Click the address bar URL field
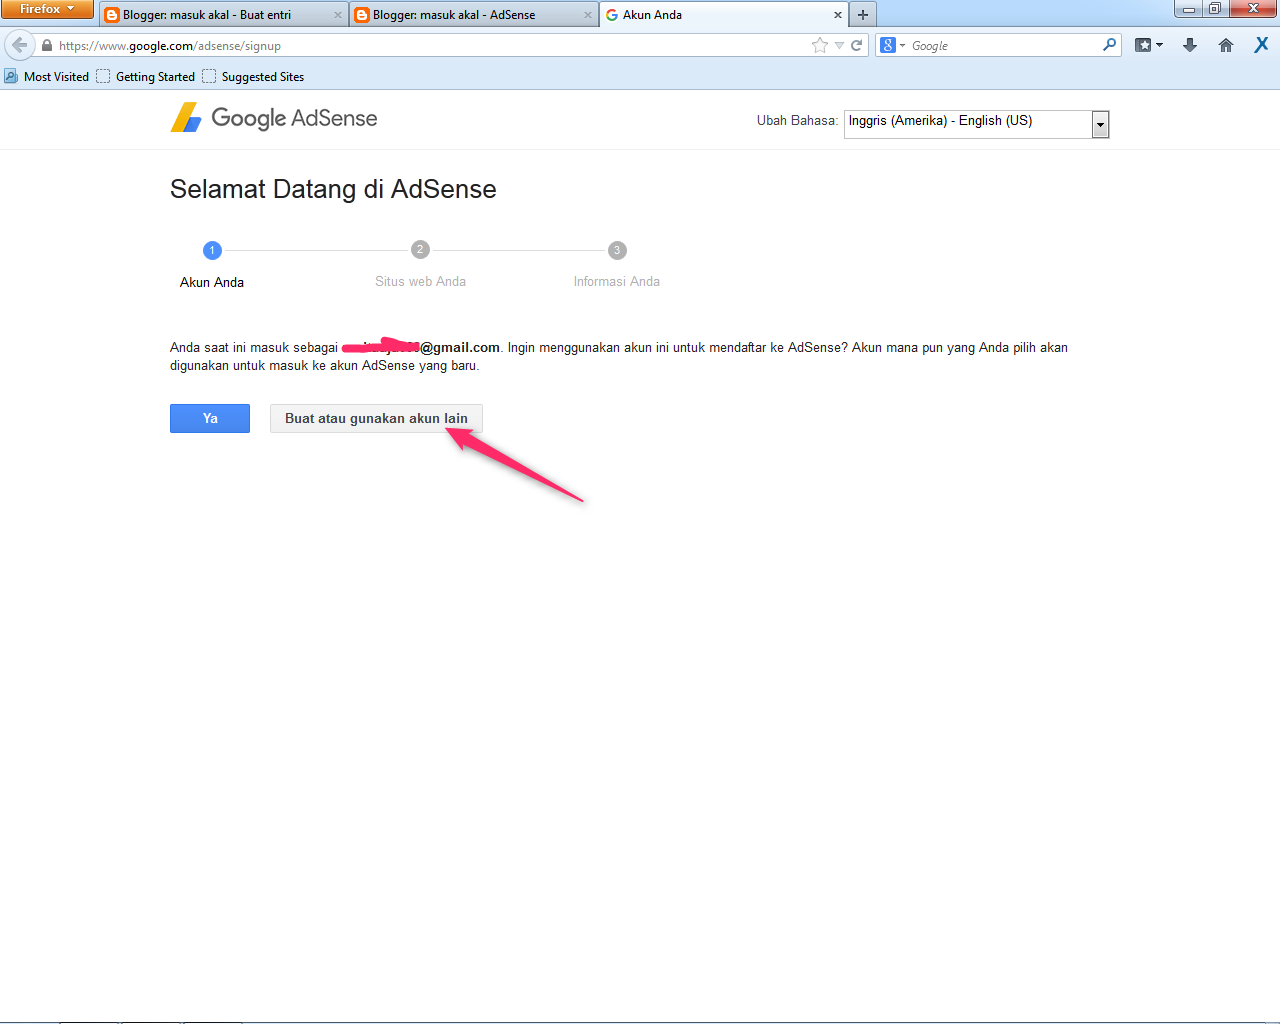The width and height of the screenshot is (1280, 1024). [x=430, y=45]
